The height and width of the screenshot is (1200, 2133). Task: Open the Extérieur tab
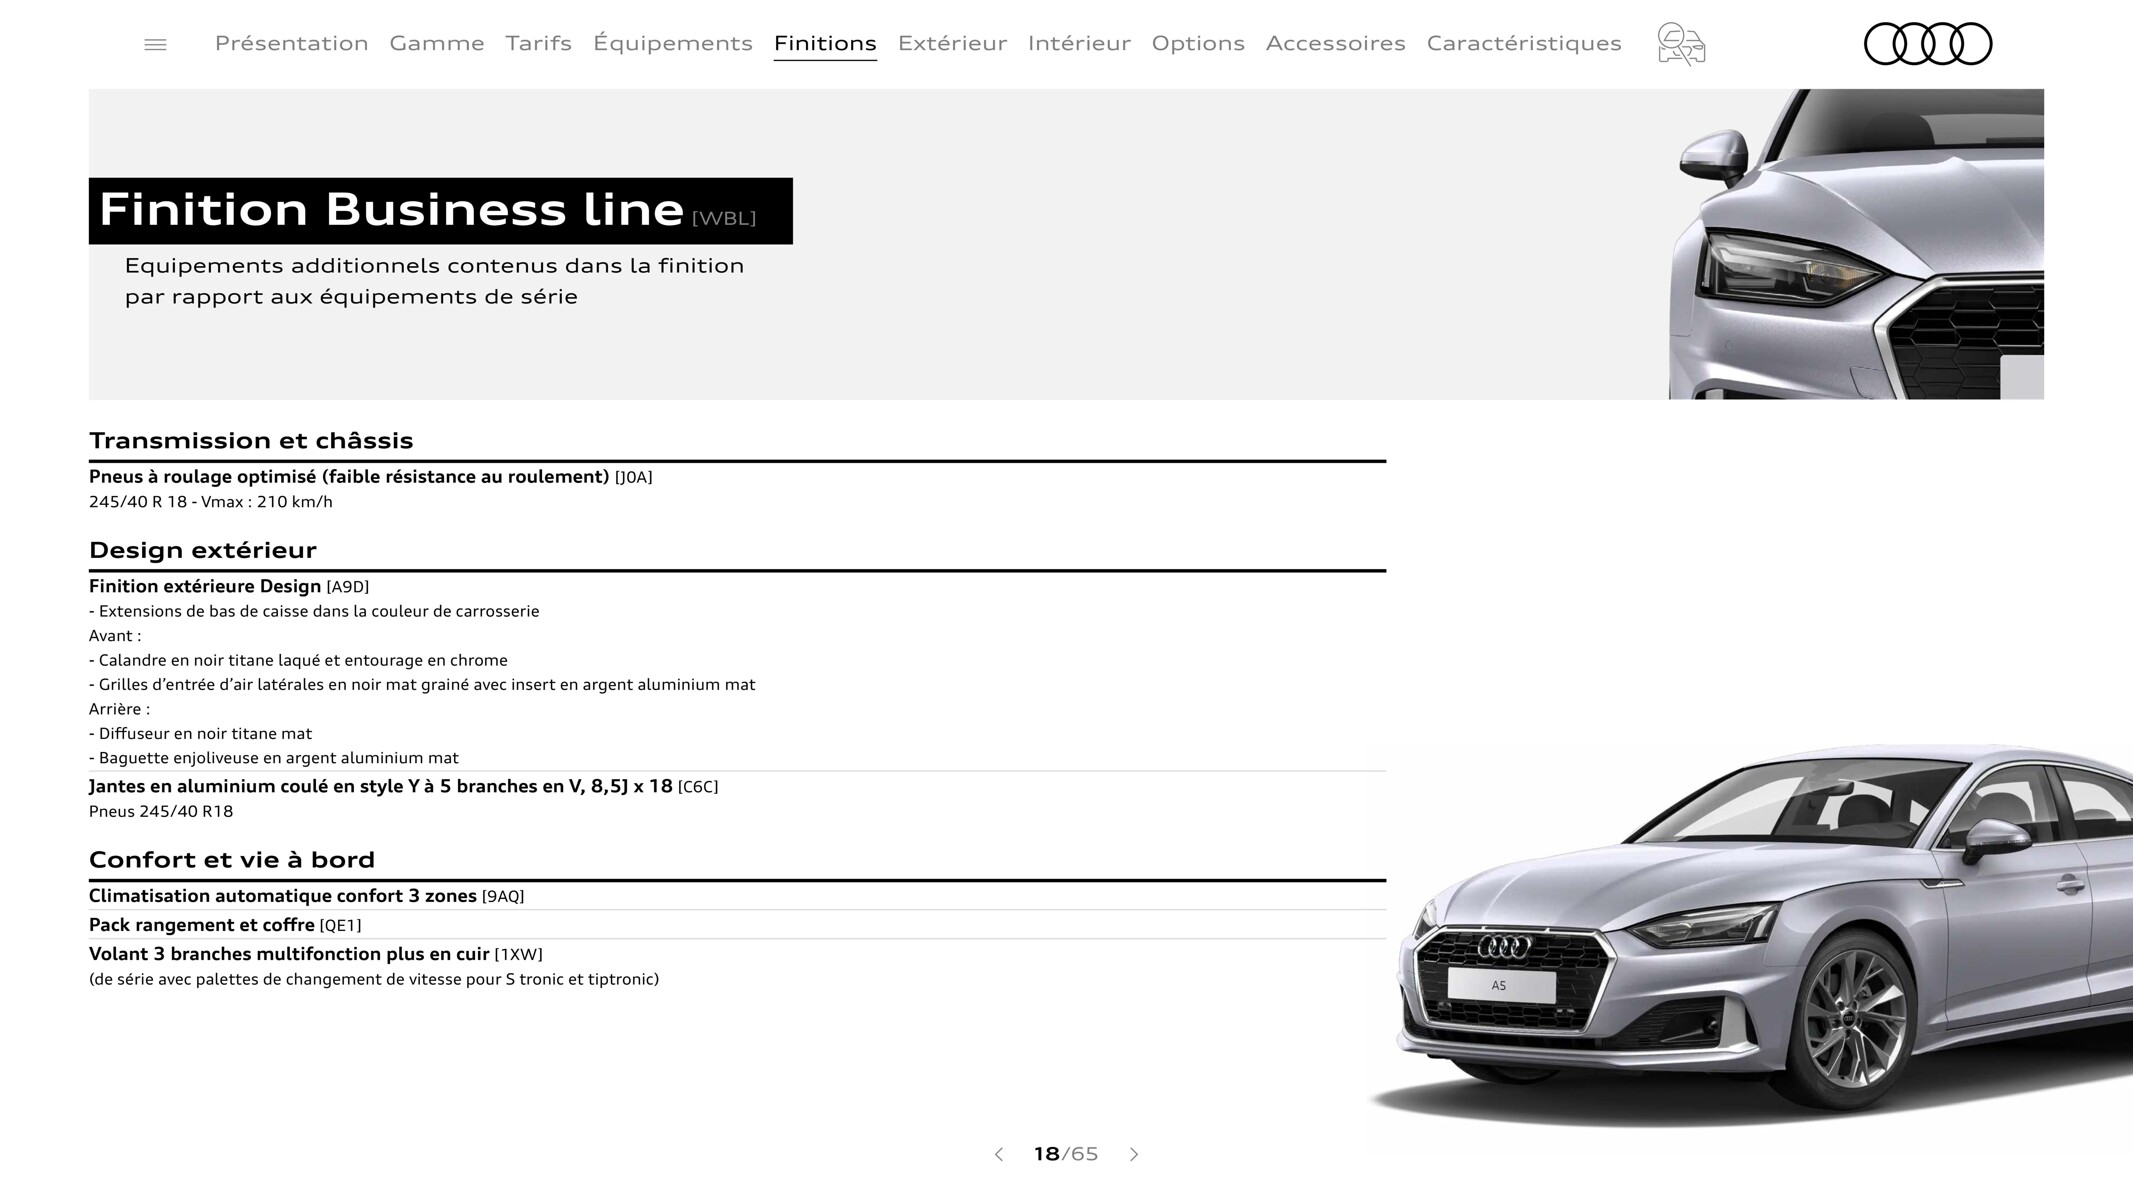tap(952, 43)
